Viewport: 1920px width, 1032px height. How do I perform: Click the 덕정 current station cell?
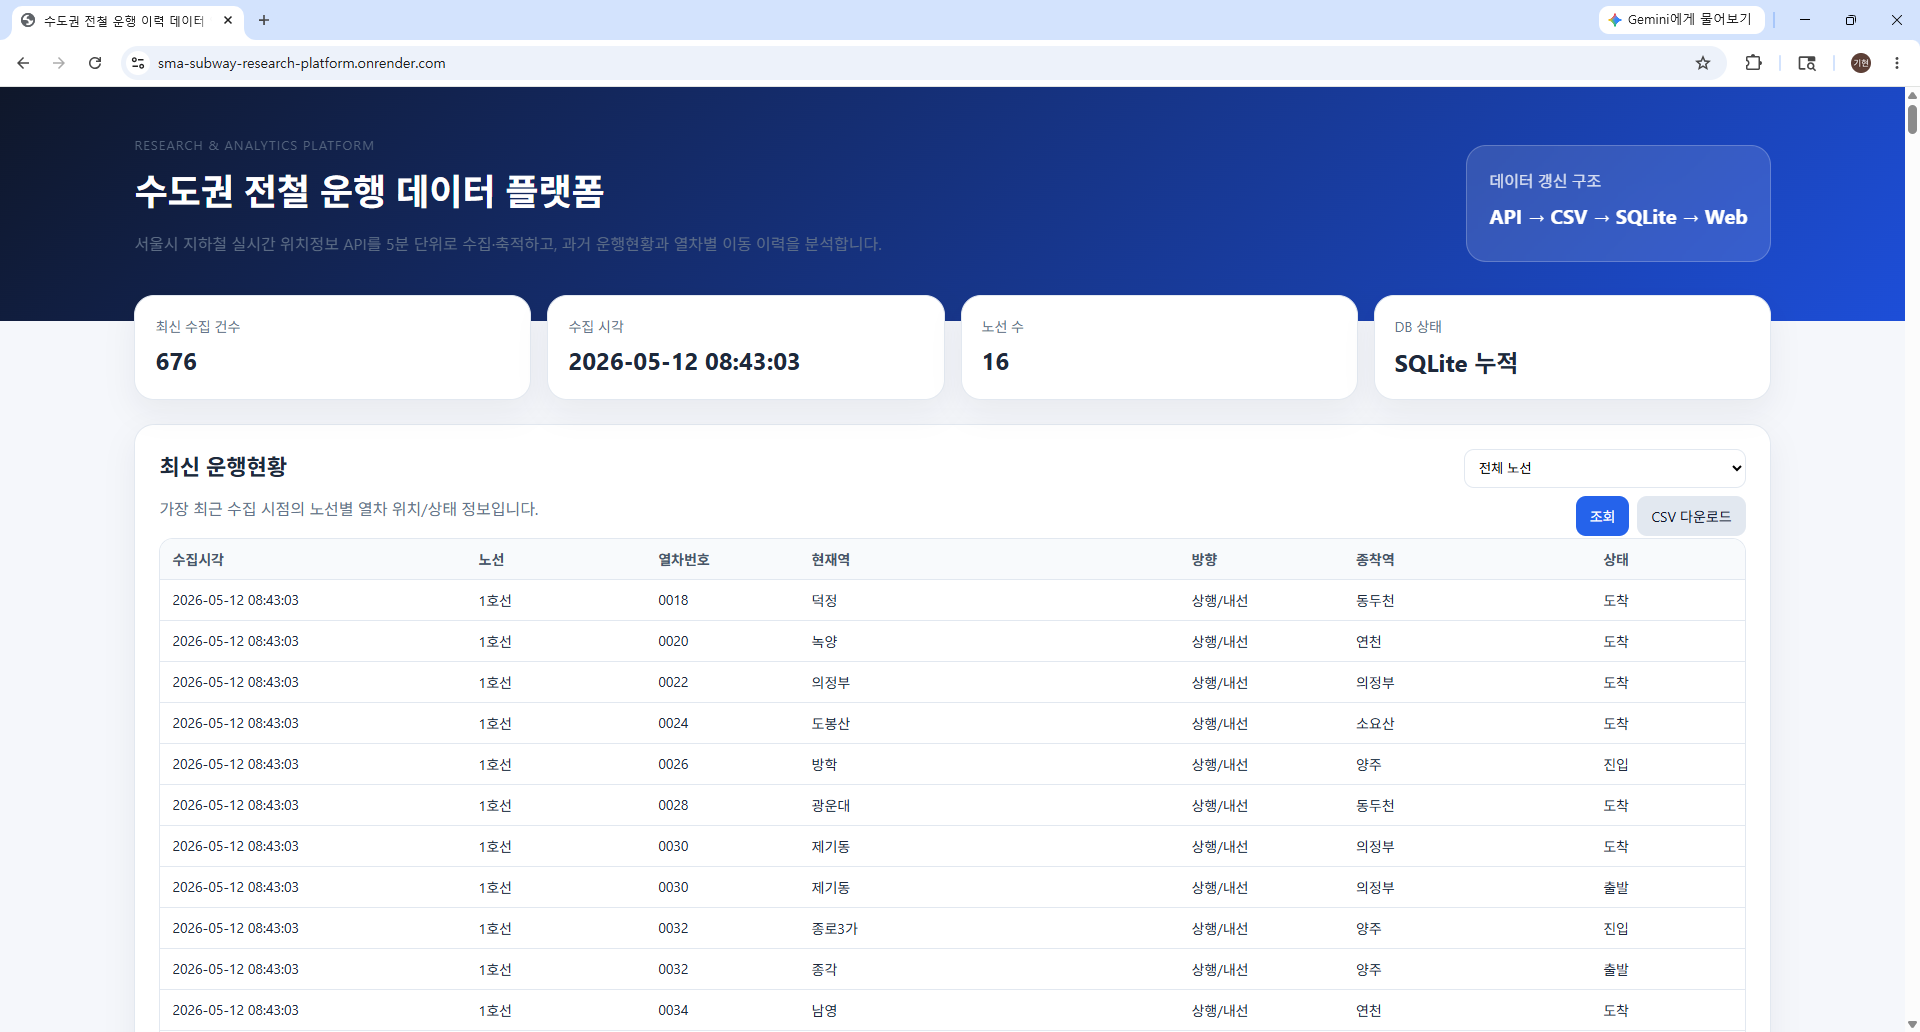(824, 601)
